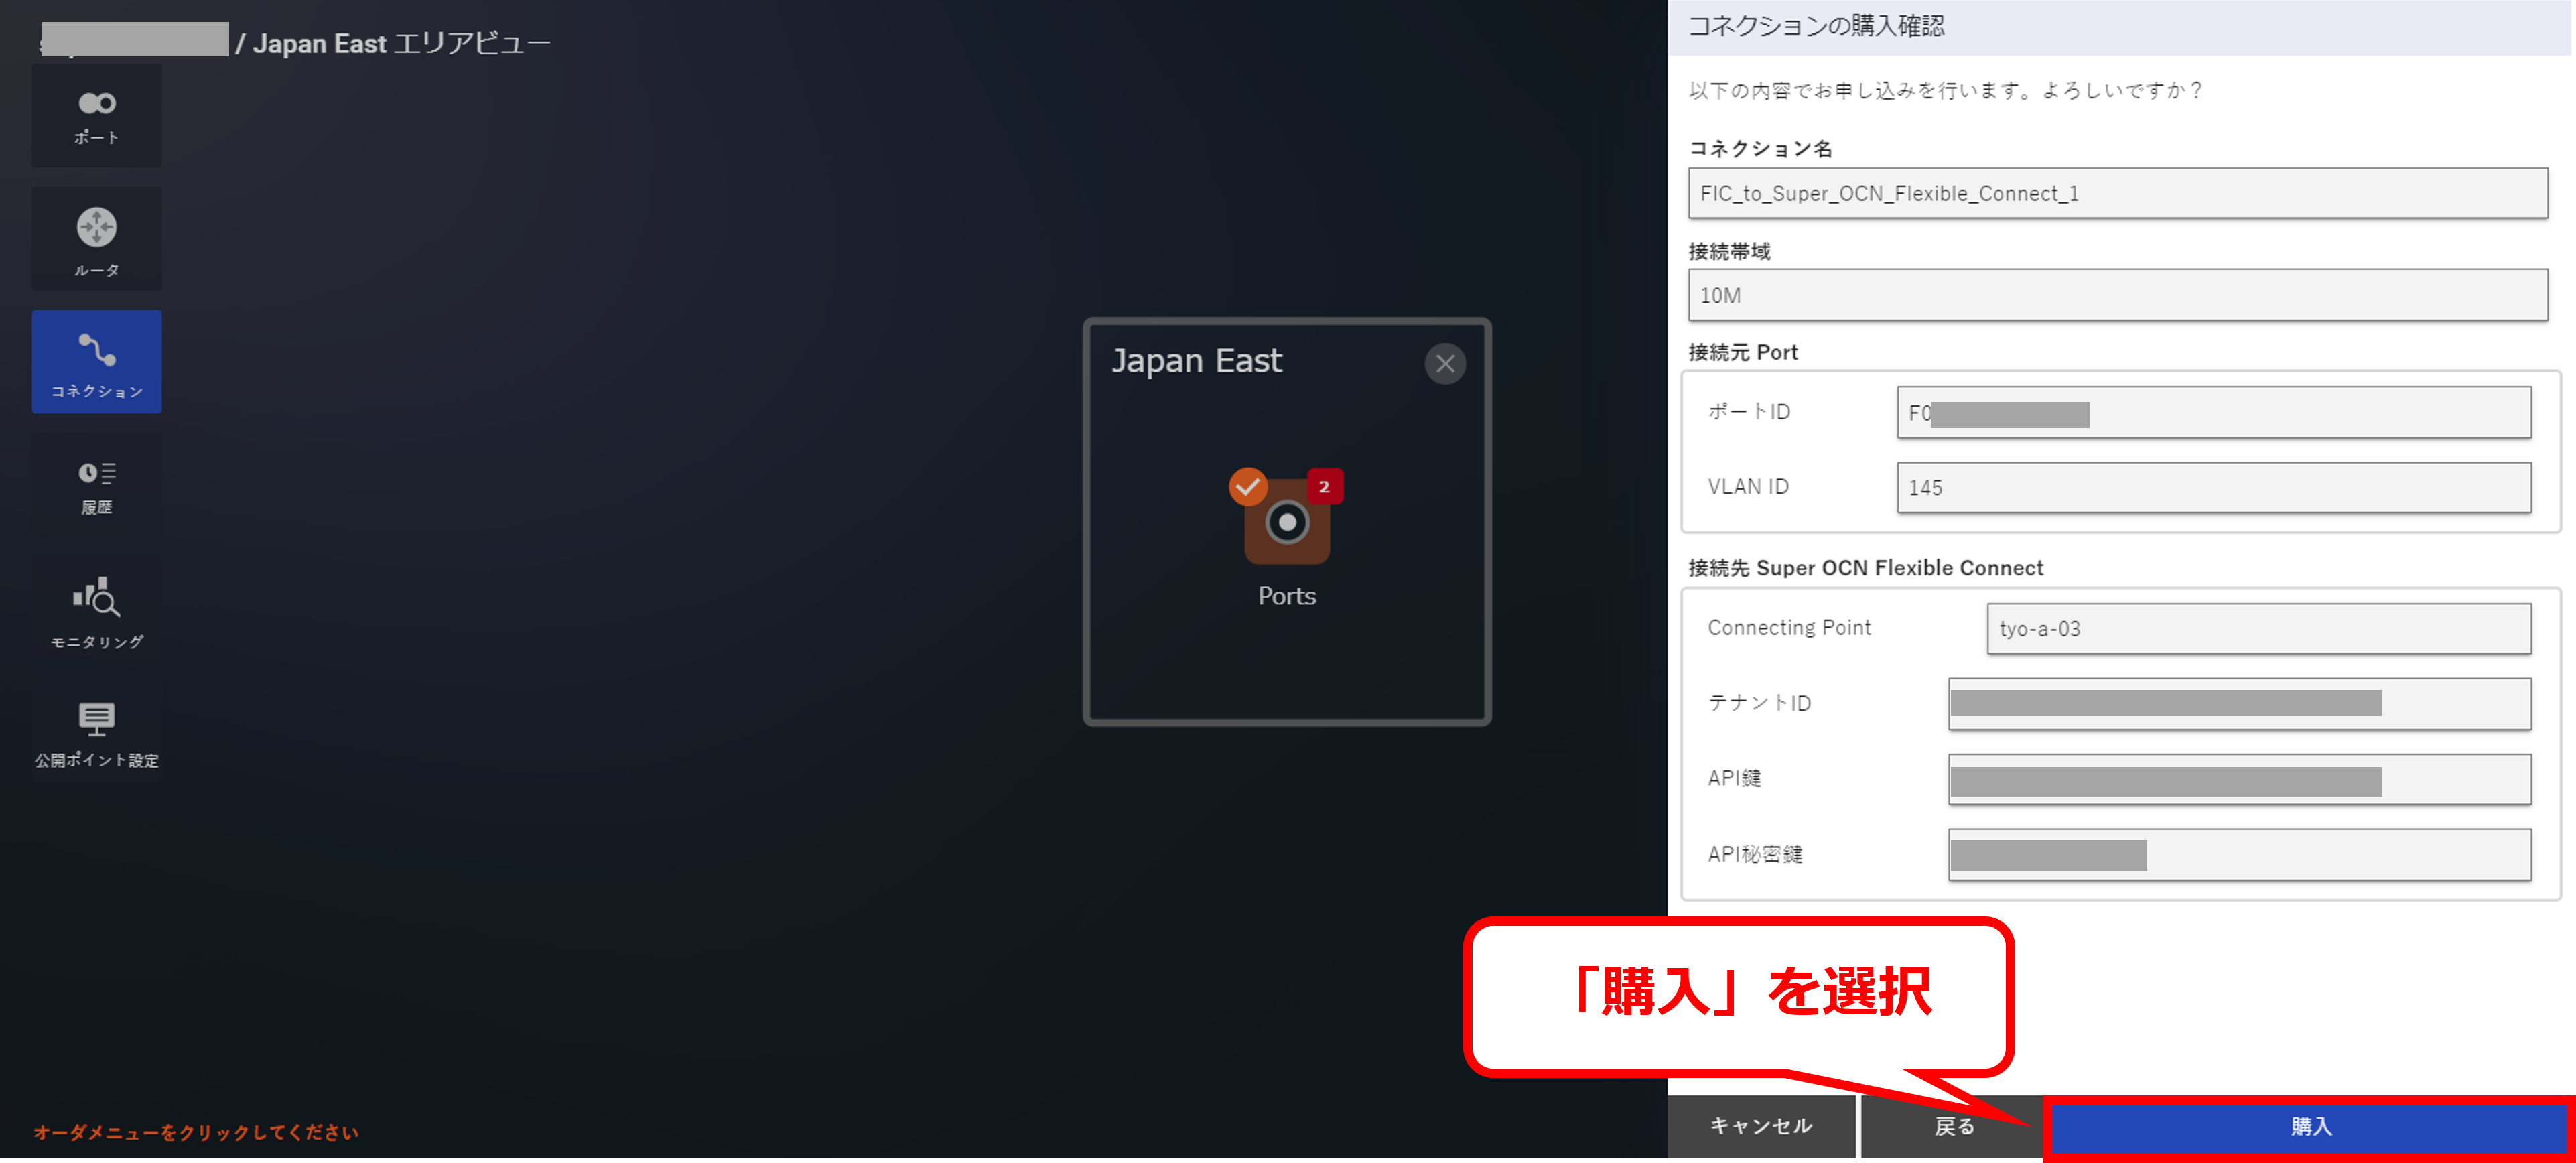
Task: Open the ルータ (Router) sidebar icon
Action: pyautogui.click(x=97, y=240)
